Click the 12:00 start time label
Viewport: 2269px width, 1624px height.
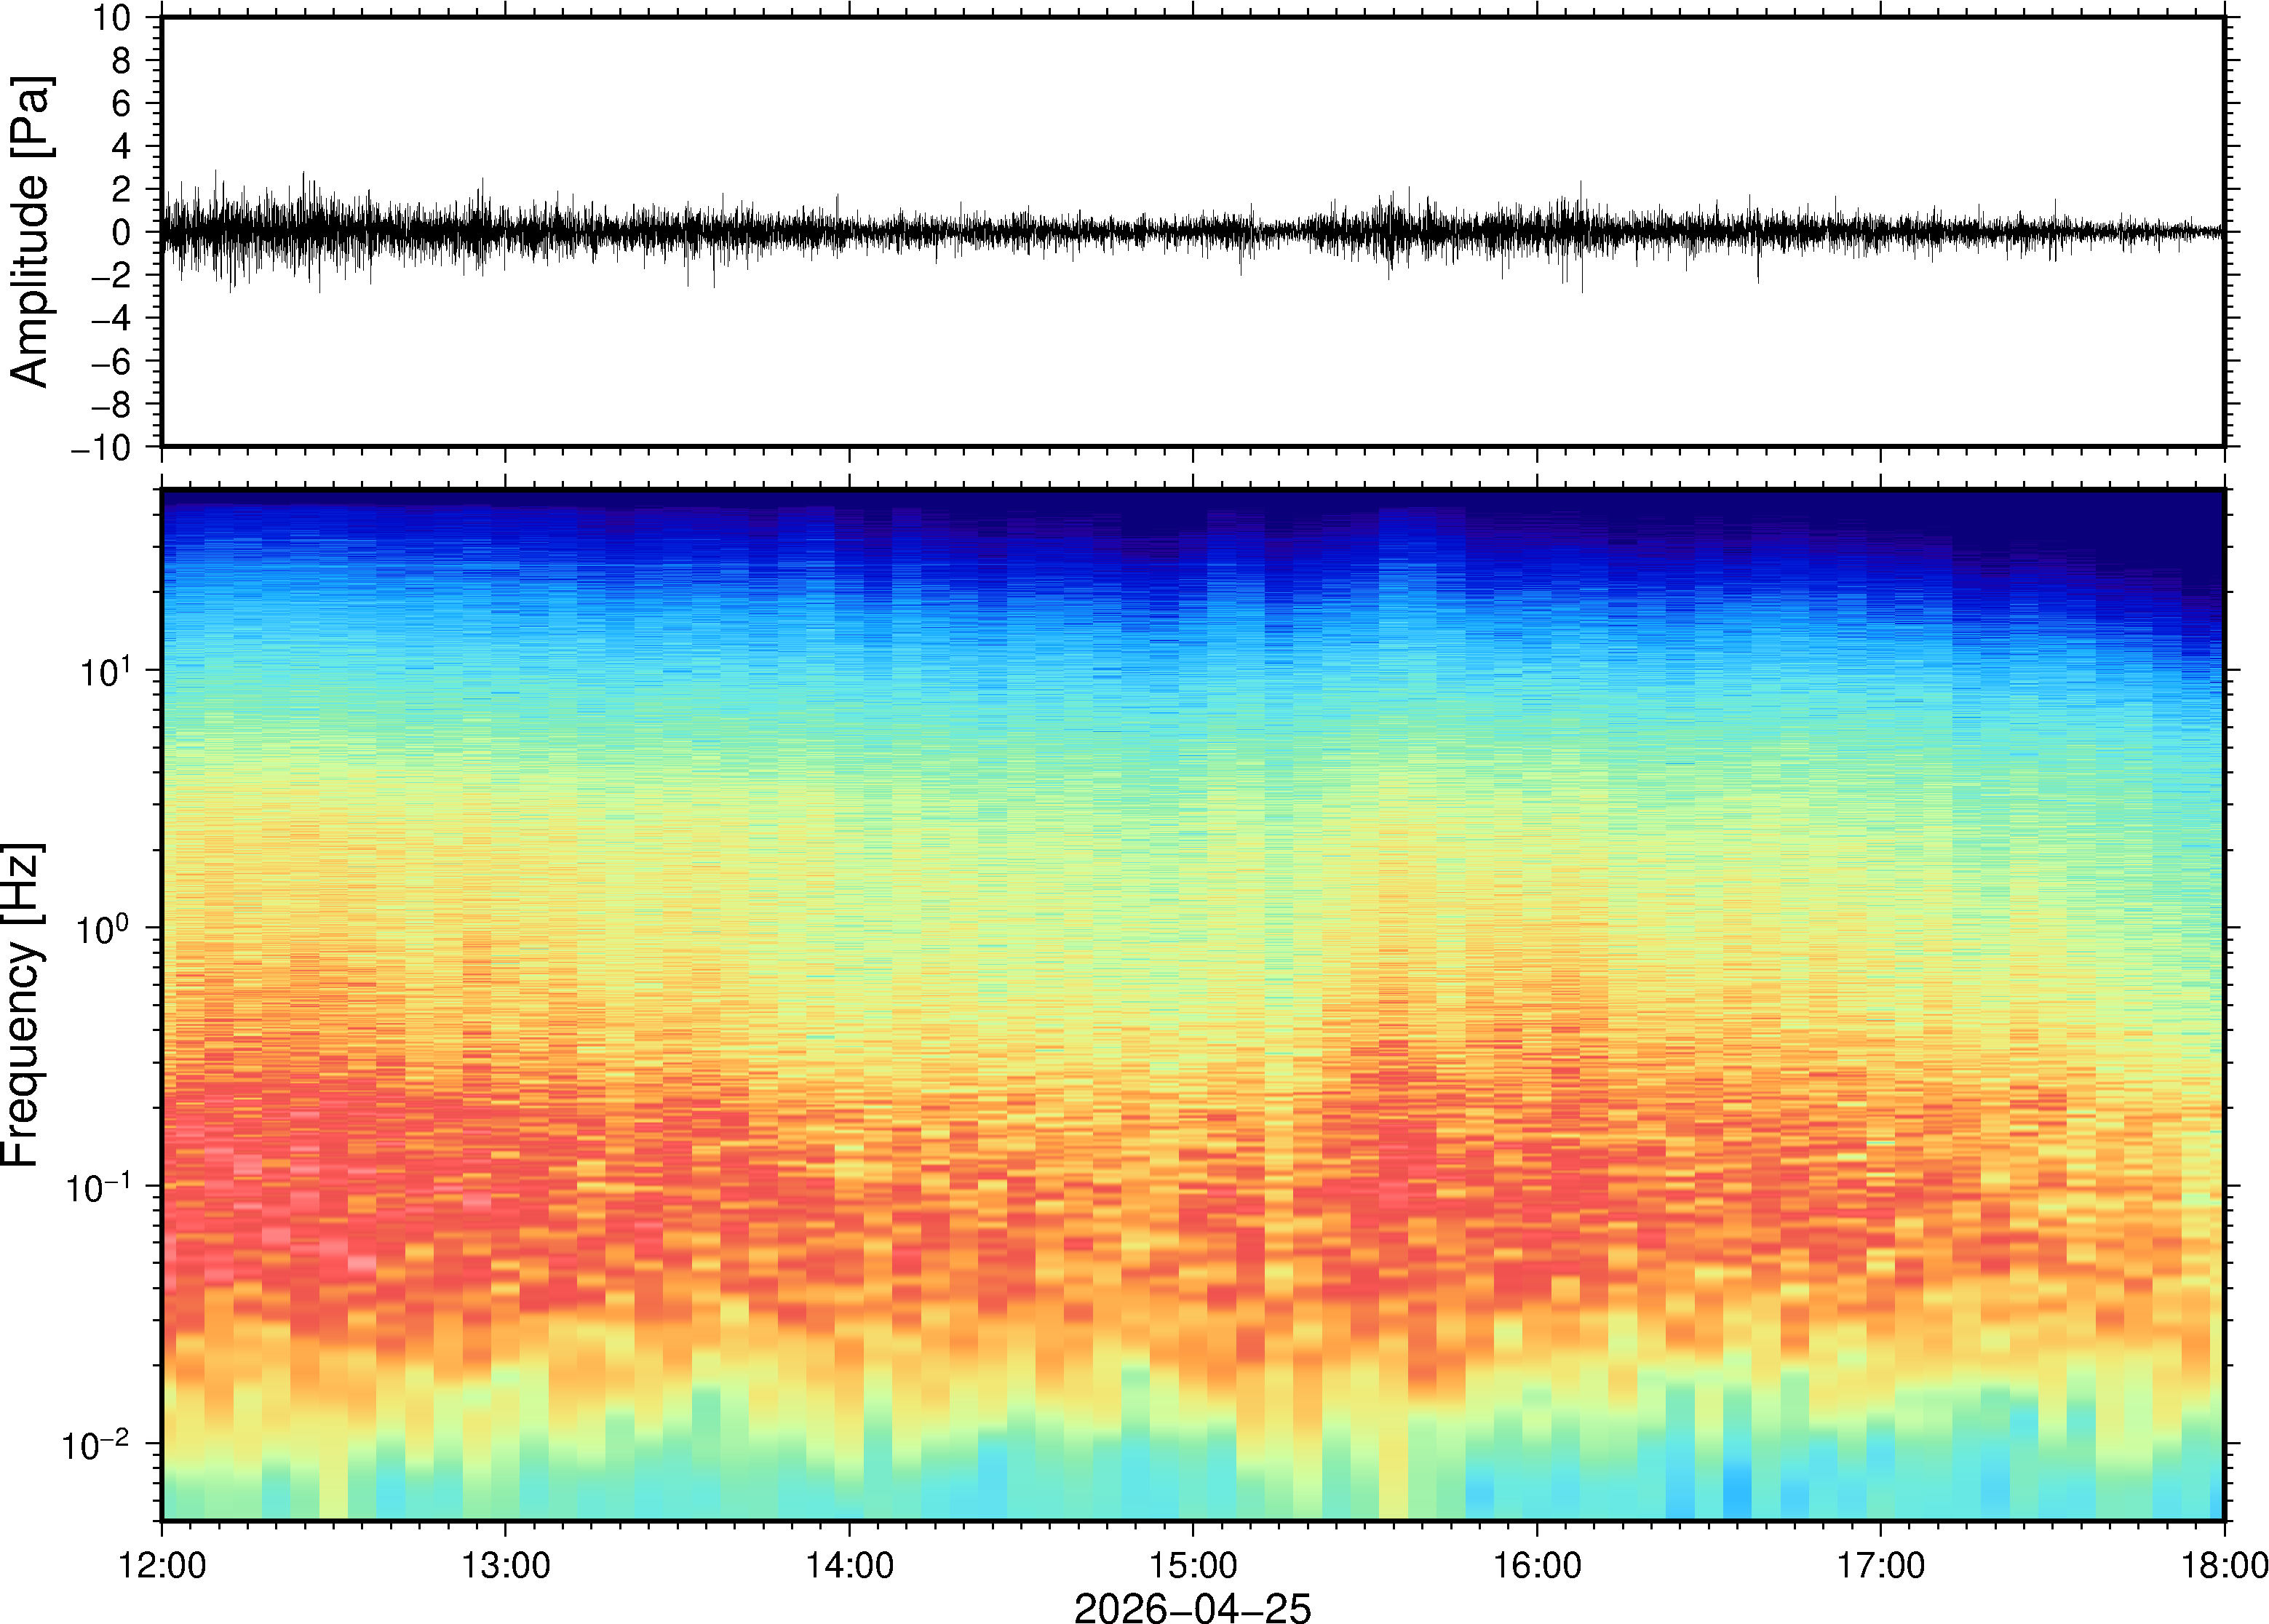162,1565
